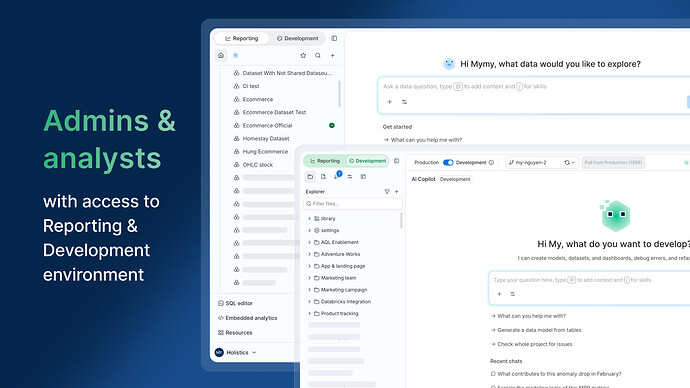Open favorites star icon in Reporting sidebar
The height and width of the screenshot is (388, 690).
[x=303, y=55]
